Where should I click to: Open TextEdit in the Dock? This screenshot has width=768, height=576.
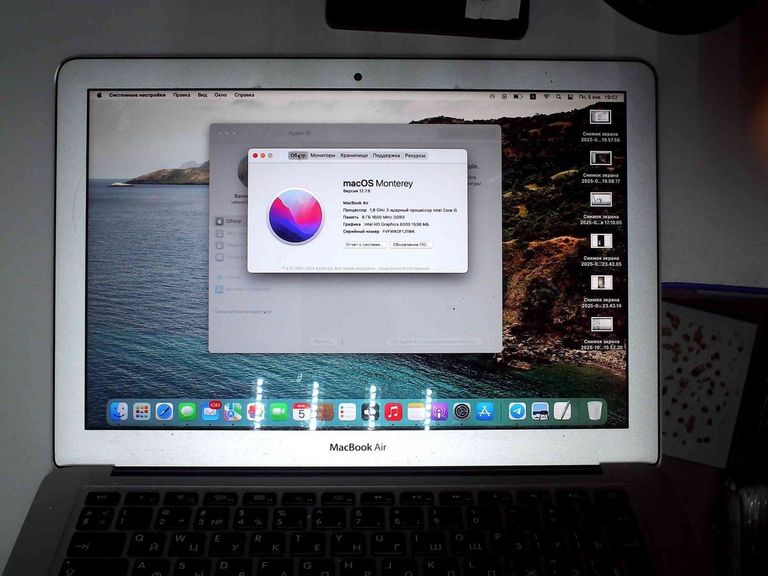click(563, 411)
